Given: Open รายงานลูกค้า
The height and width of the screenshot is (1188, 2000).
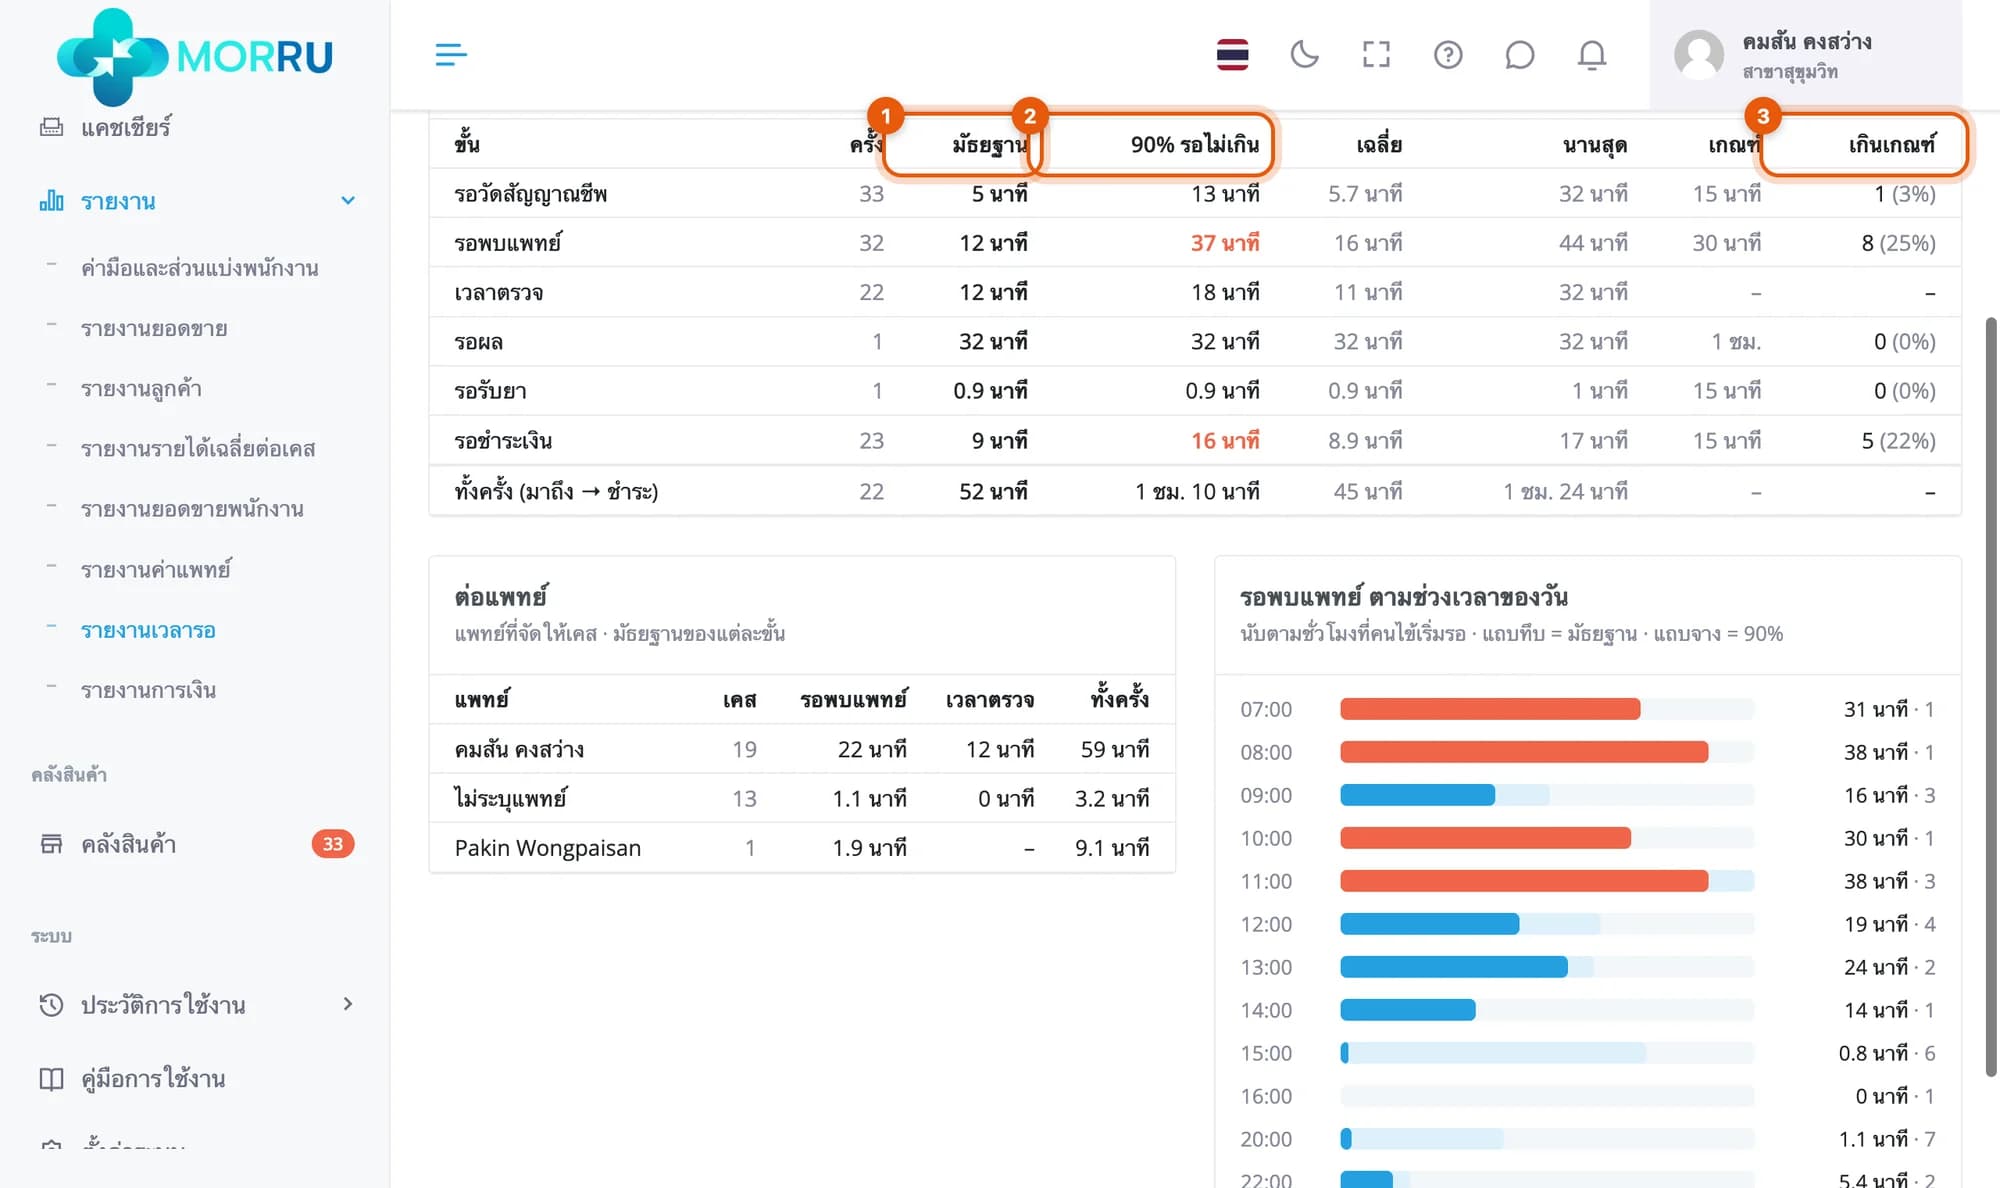Looking at the screenshot, I should coord(141,388).
